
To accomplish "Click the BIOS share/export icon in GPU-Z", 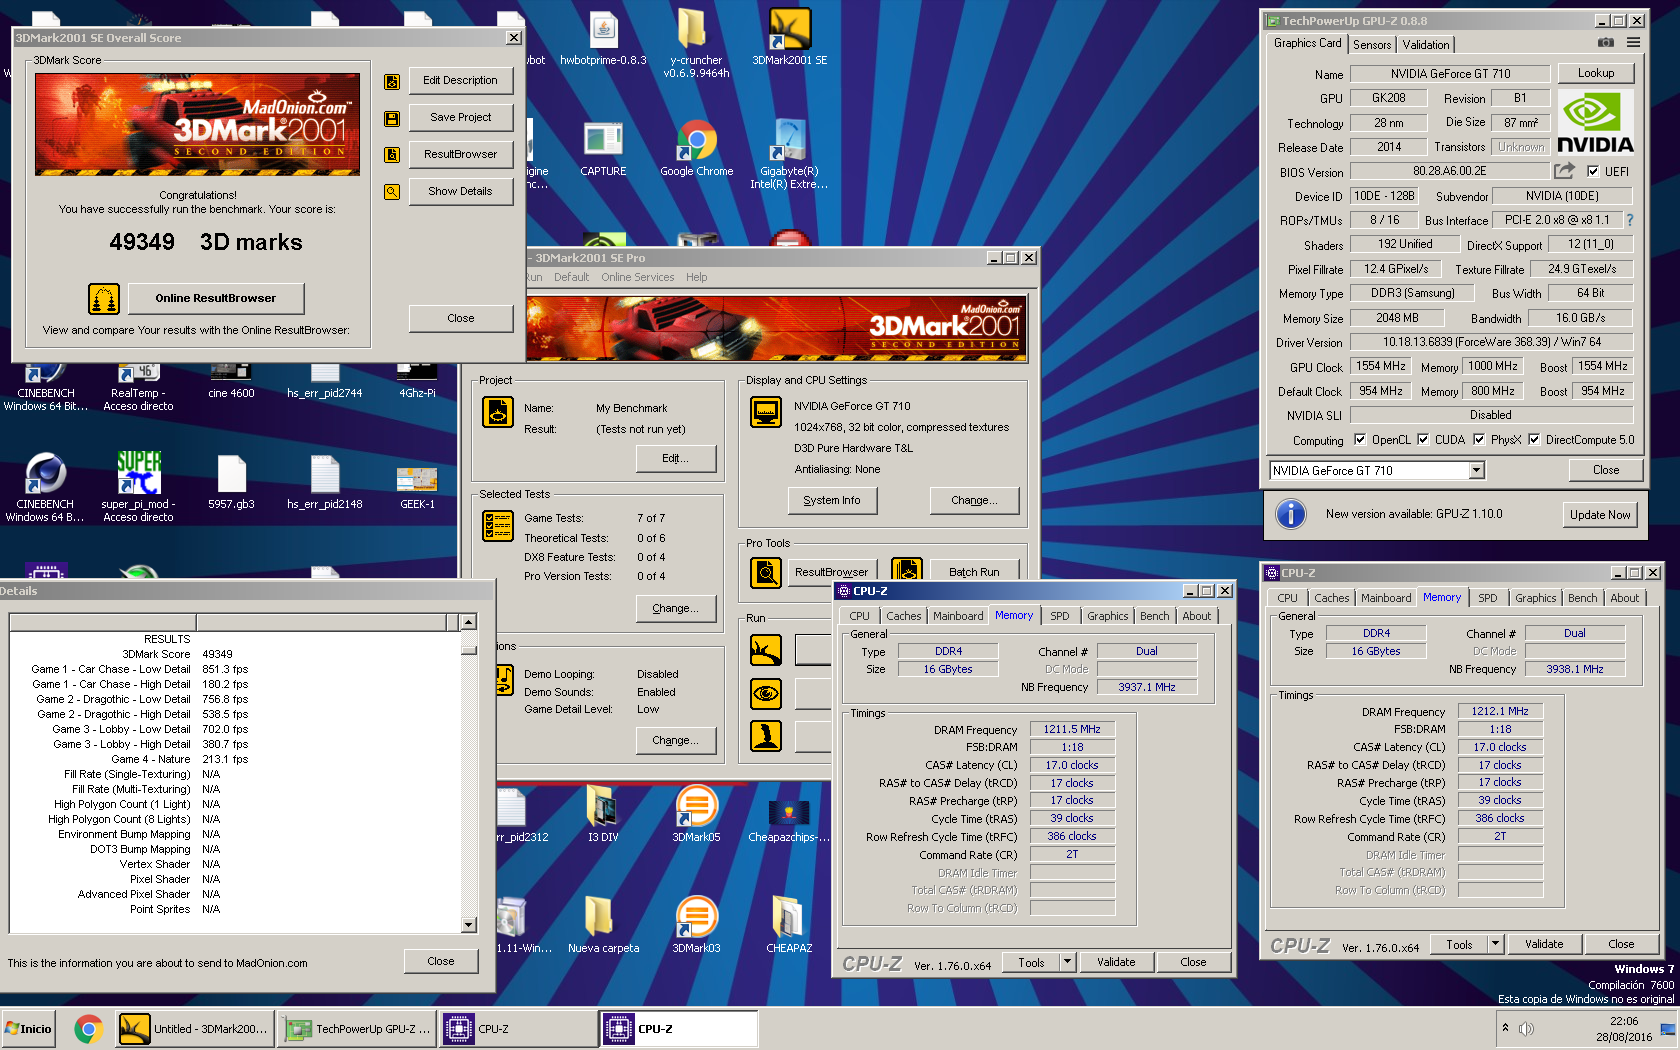I will 1564,171.
